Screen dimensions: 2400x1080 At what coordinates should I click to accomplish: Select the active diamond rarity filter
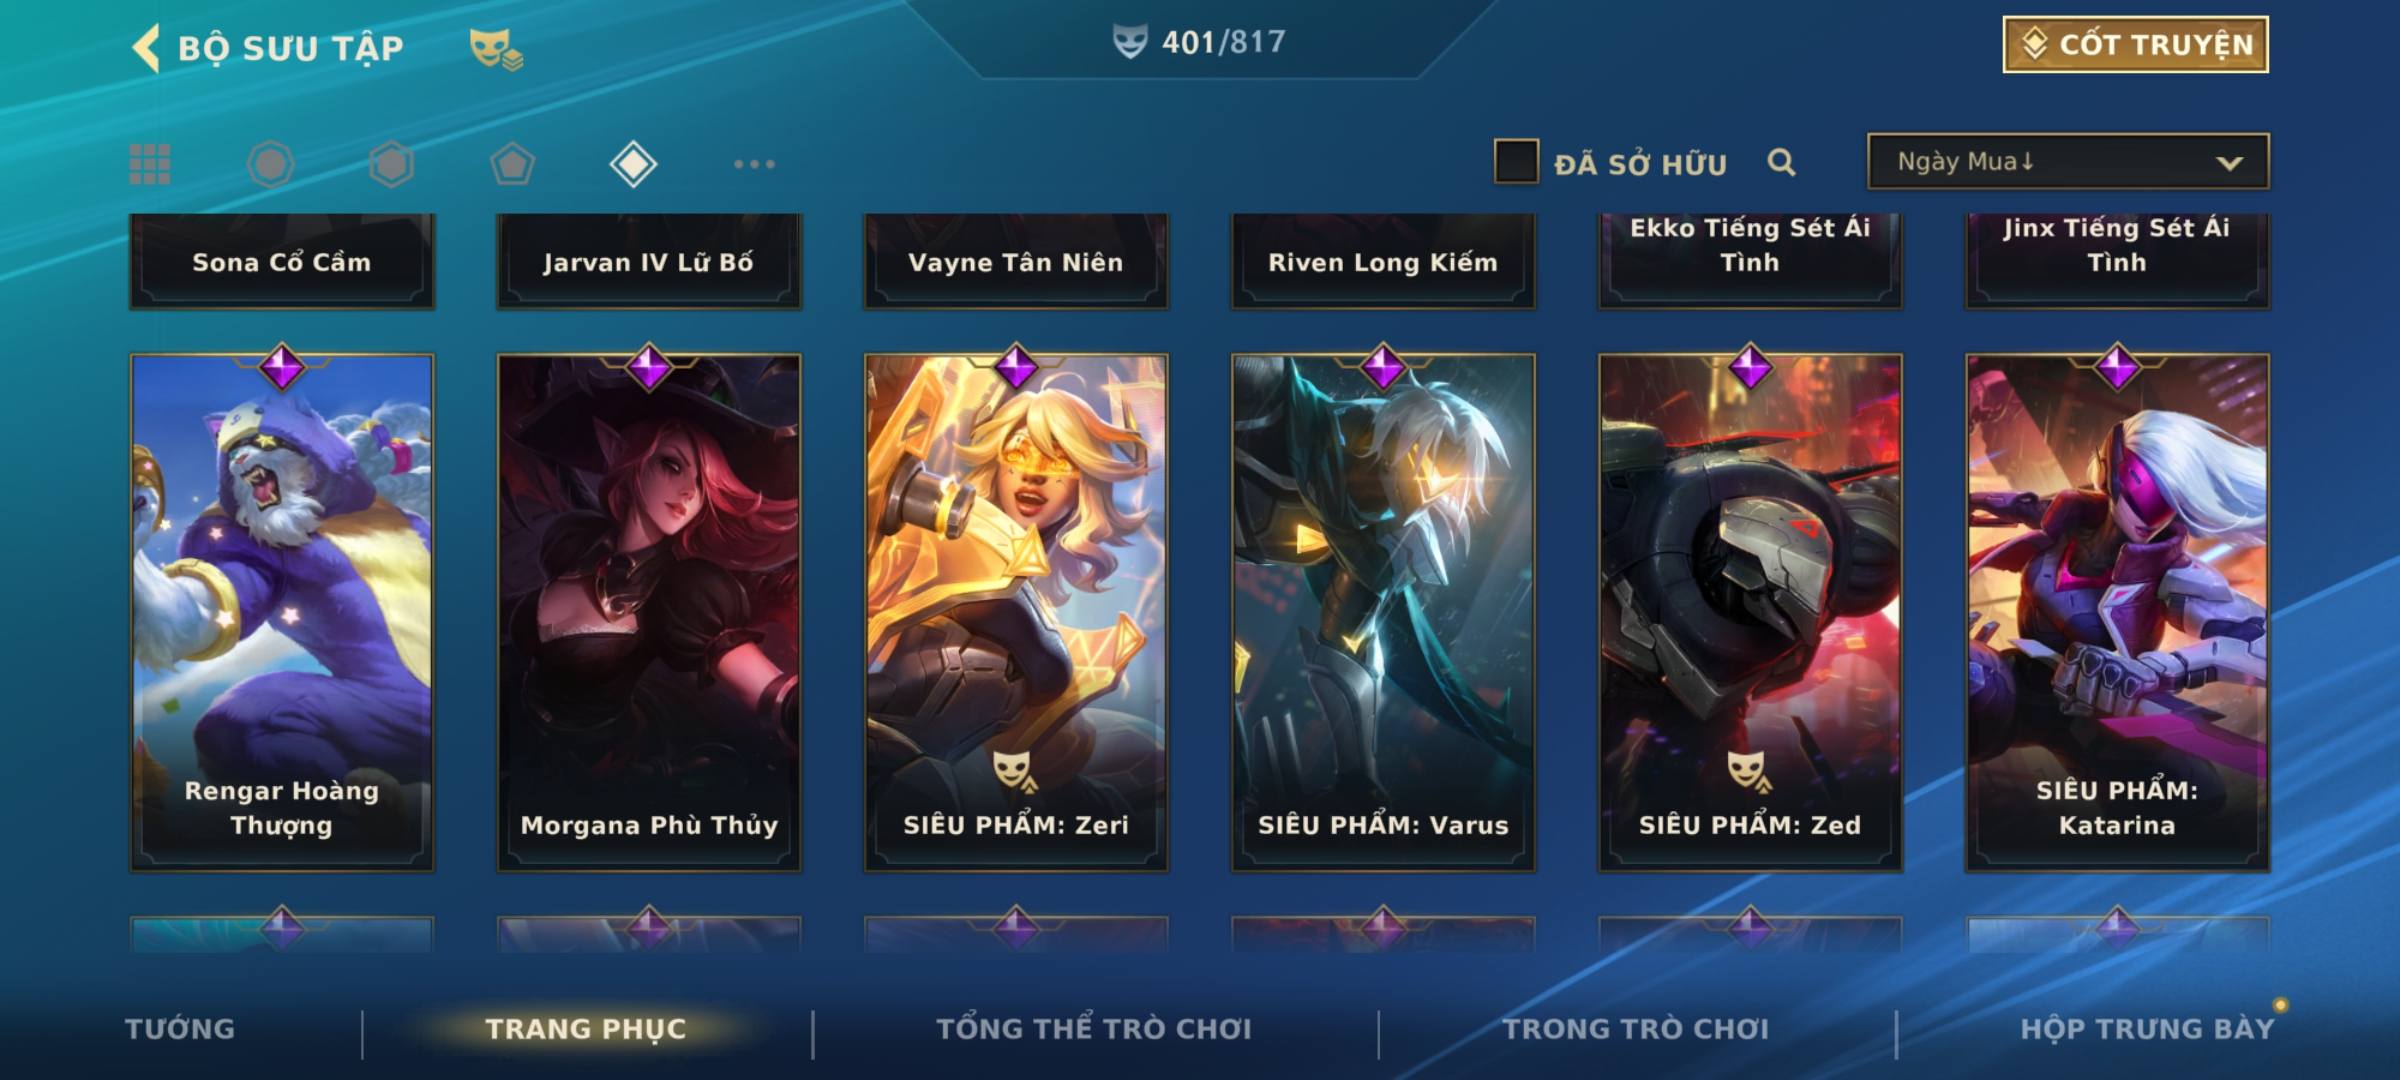coord(633,164)
